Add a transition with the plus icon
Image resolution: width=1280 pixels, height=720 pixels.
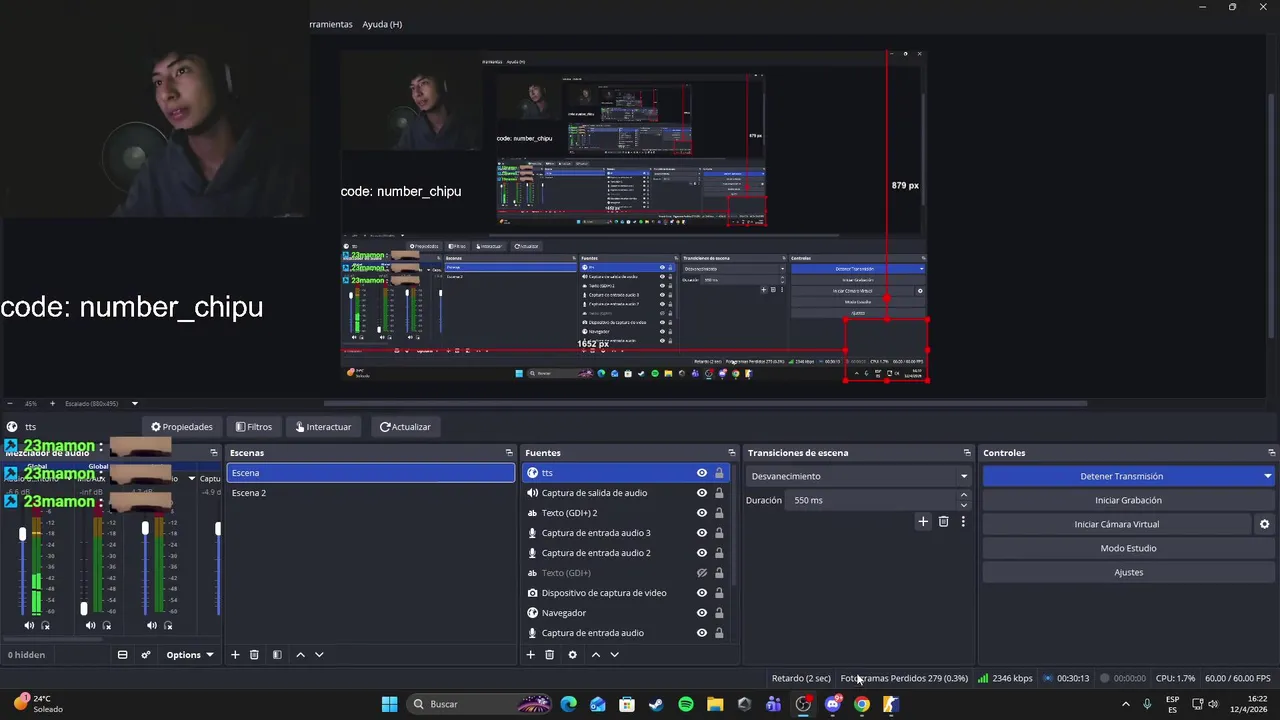[923, 521]
